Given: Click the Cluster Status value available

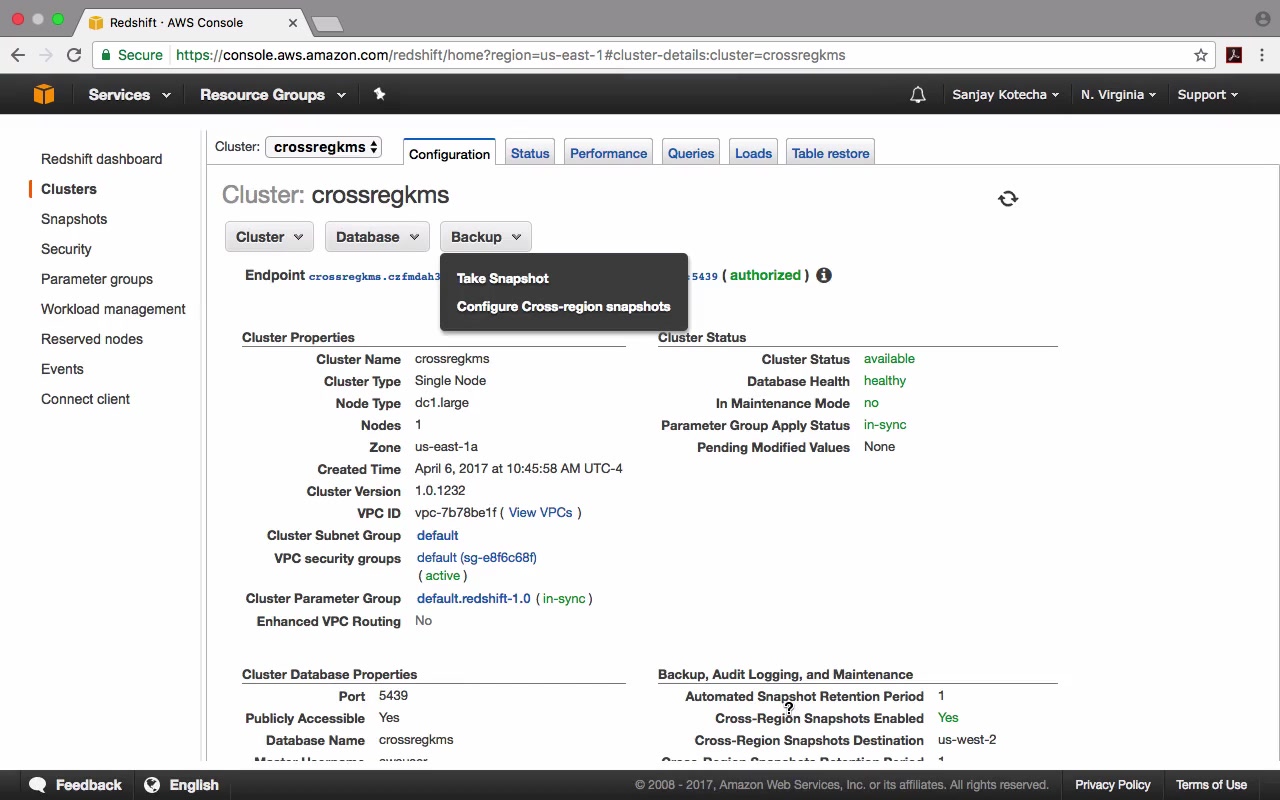Looking at the screenshot, I should pyautogui.click(x=889, y=359).
